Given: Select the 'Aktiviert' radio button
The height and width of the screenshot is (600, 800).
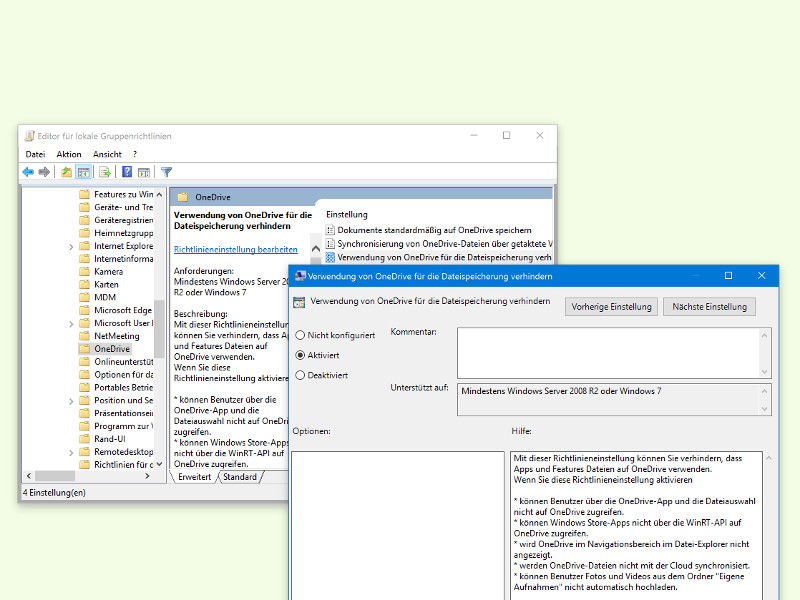Looking at the screenshot, I should (300, 355).
